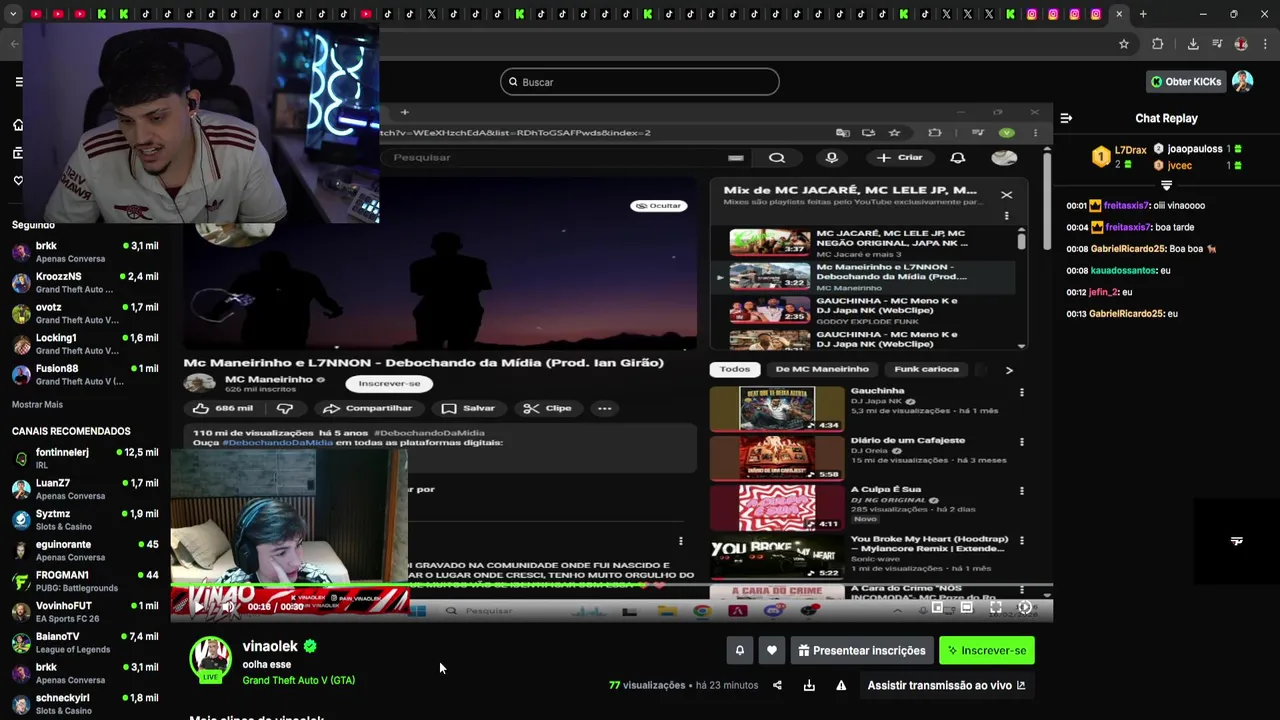Screen dimensions: 1280x720
Task: Click kauadossantos username in chat
Action: (1123, 270)
